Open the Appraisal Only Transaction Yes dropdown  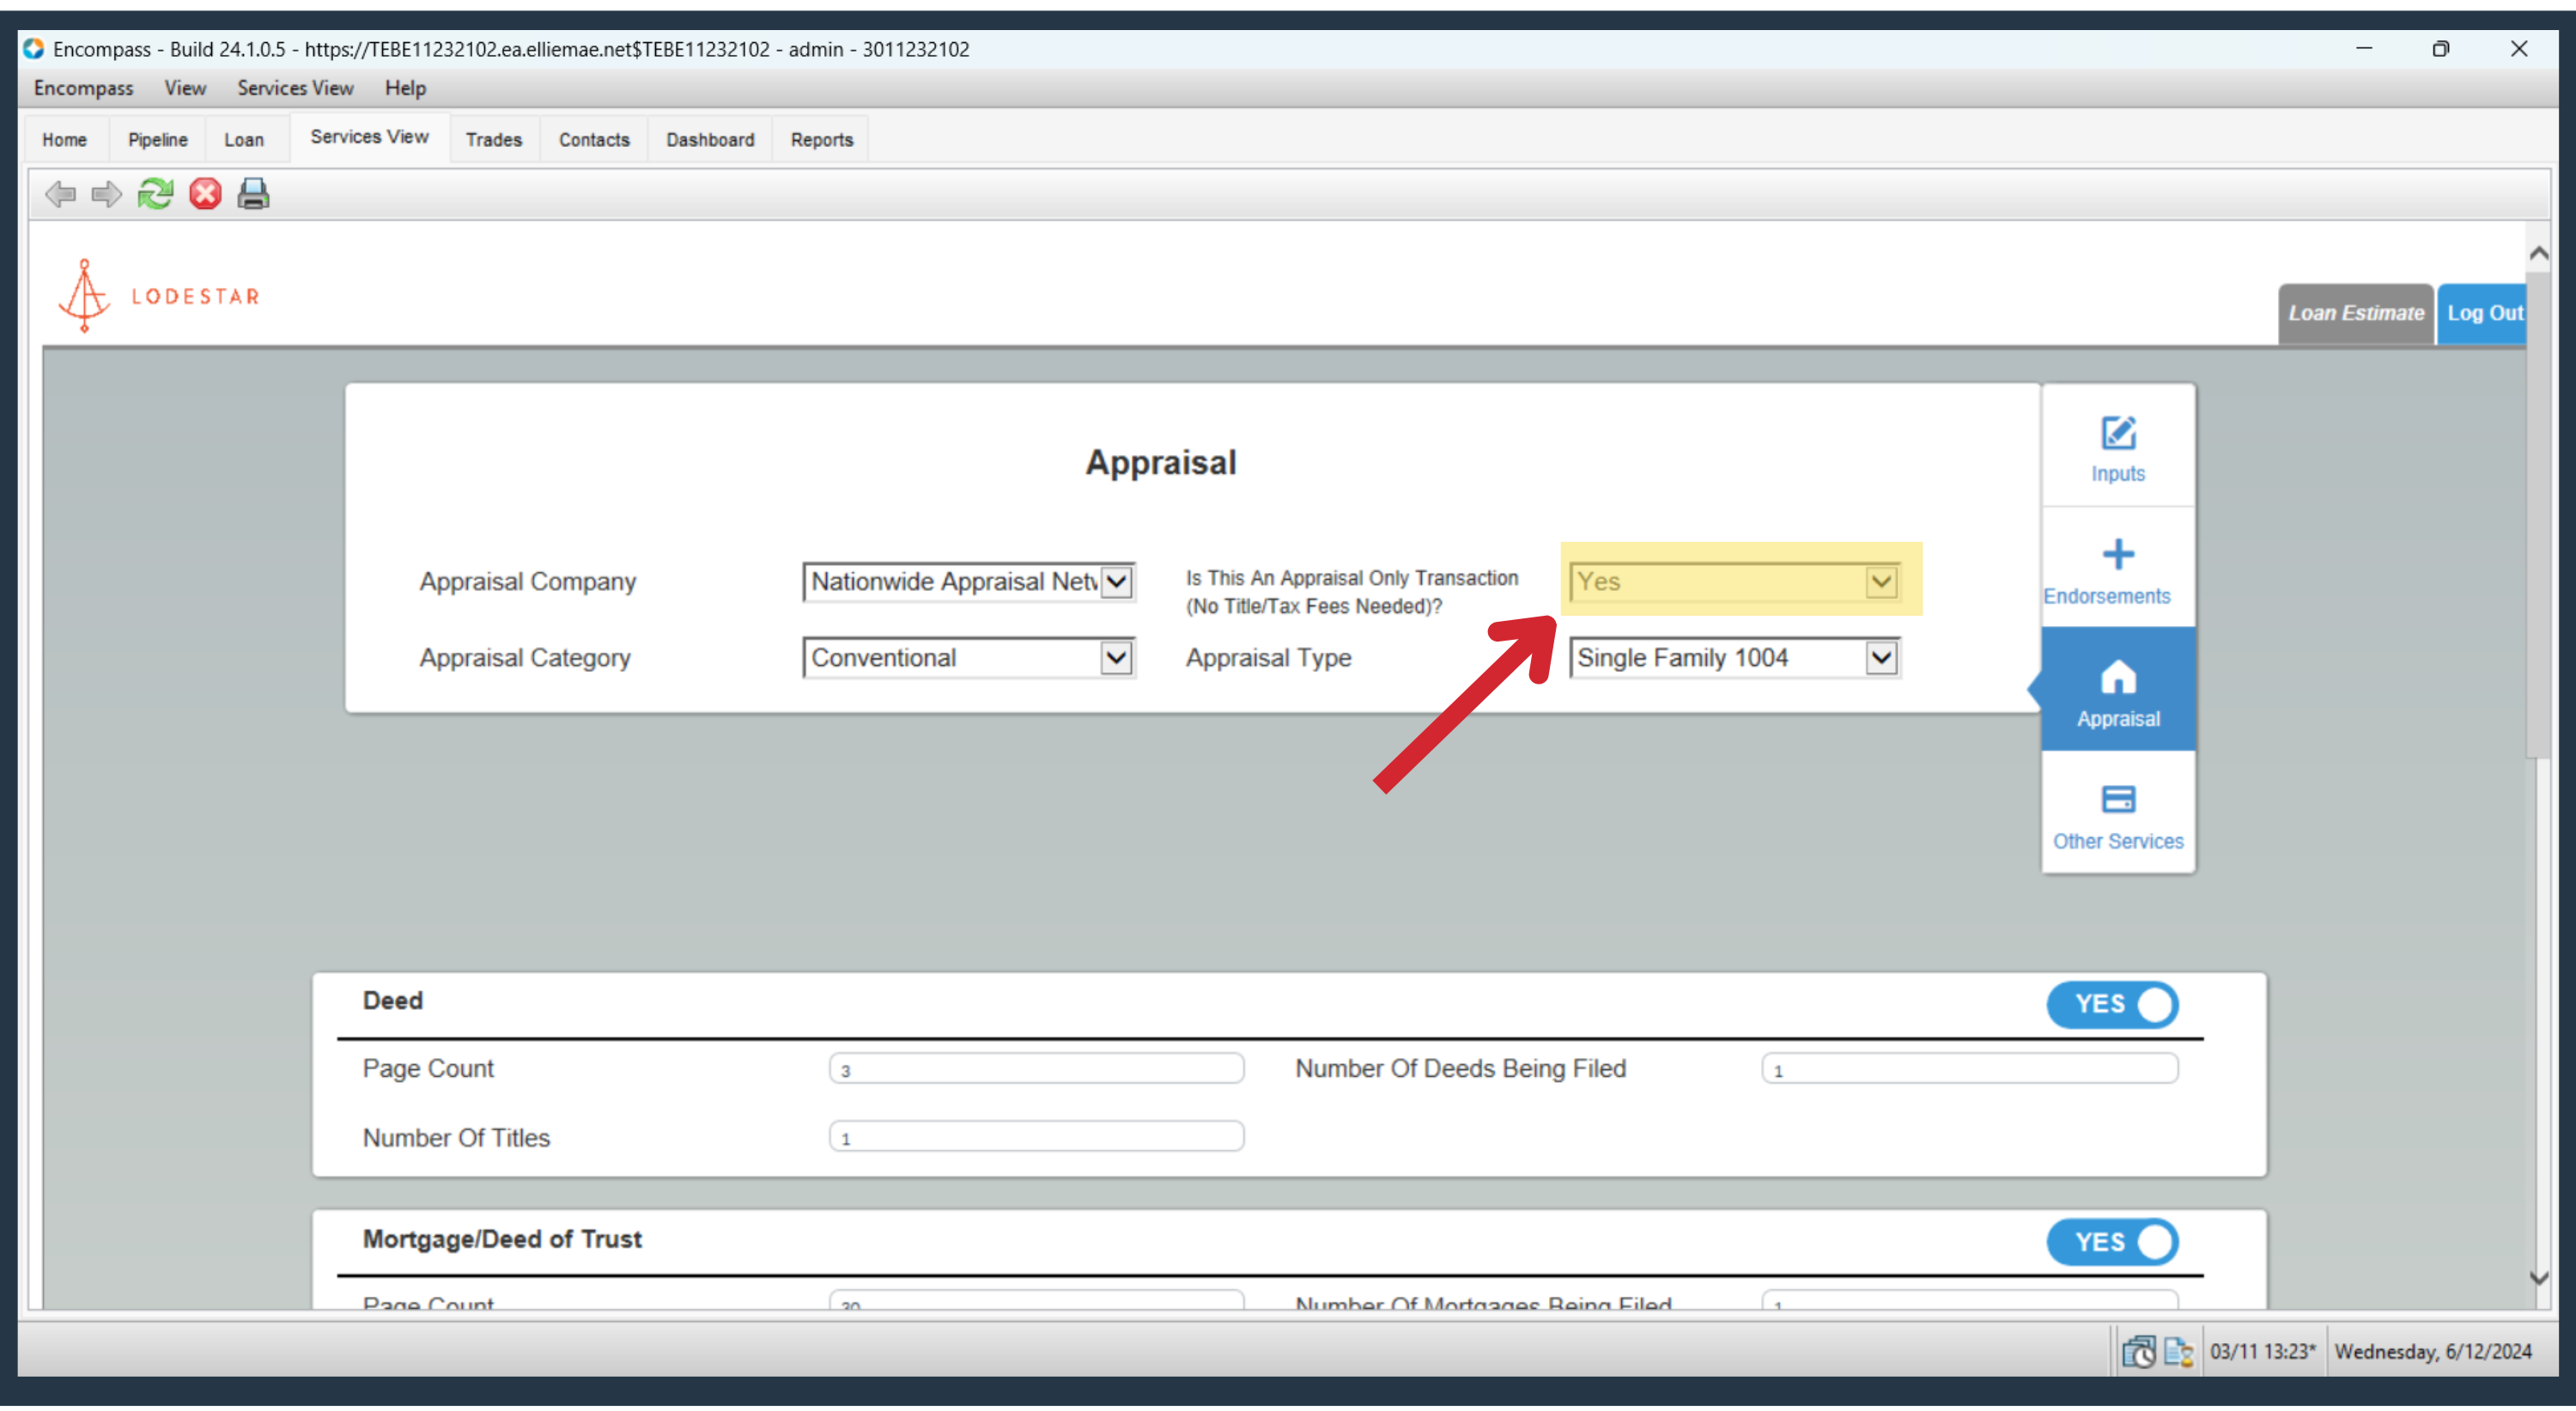[1734, 582]
